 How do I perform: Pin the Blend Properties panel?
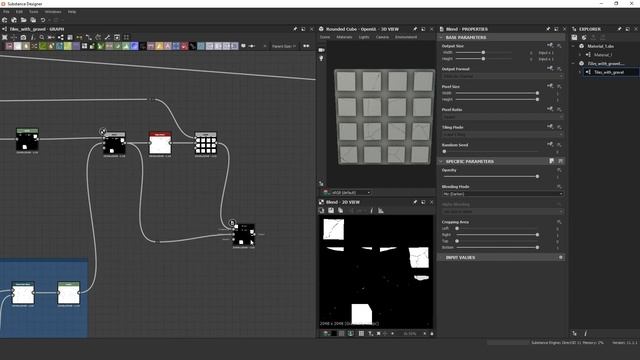[548, 29]
